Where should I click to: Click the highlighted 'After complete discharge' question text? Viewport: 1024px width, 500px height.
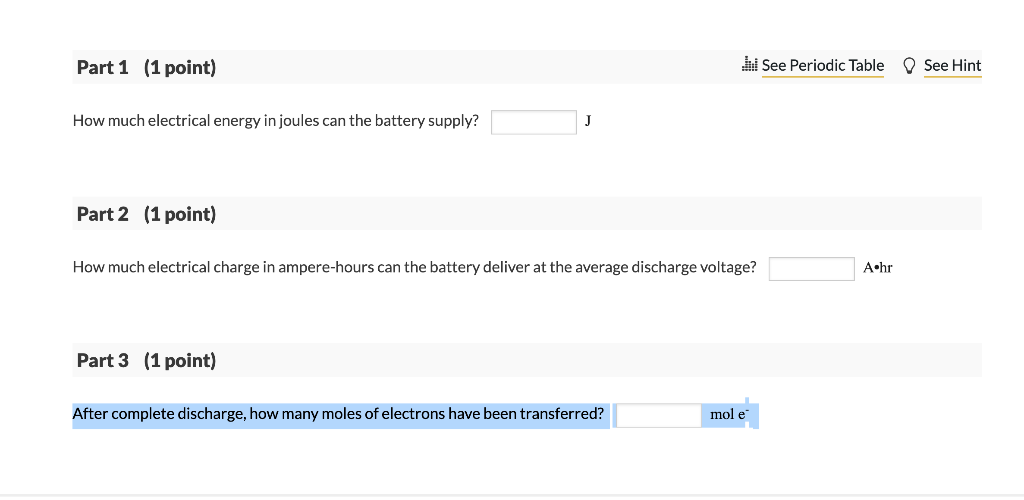(x=338, y=414)
